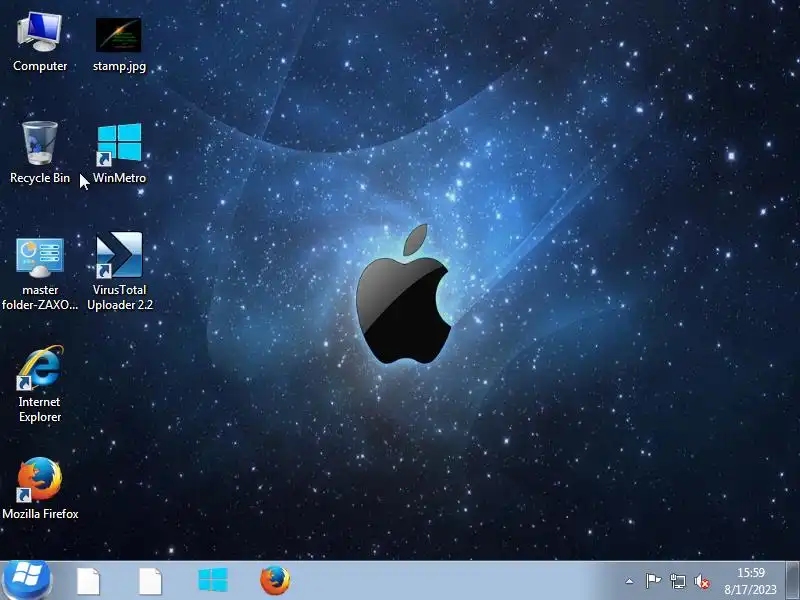
Task: Click the 'Mozilla Firefox' label text
Action: tap(40, 514)
